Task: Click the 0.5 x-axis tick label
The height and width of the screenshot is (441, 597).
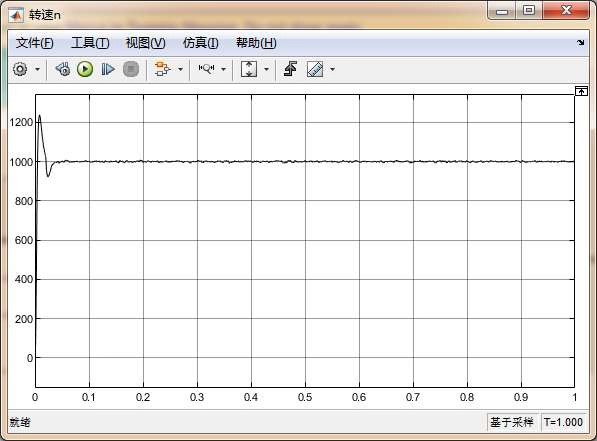Action: coord(305,397)
